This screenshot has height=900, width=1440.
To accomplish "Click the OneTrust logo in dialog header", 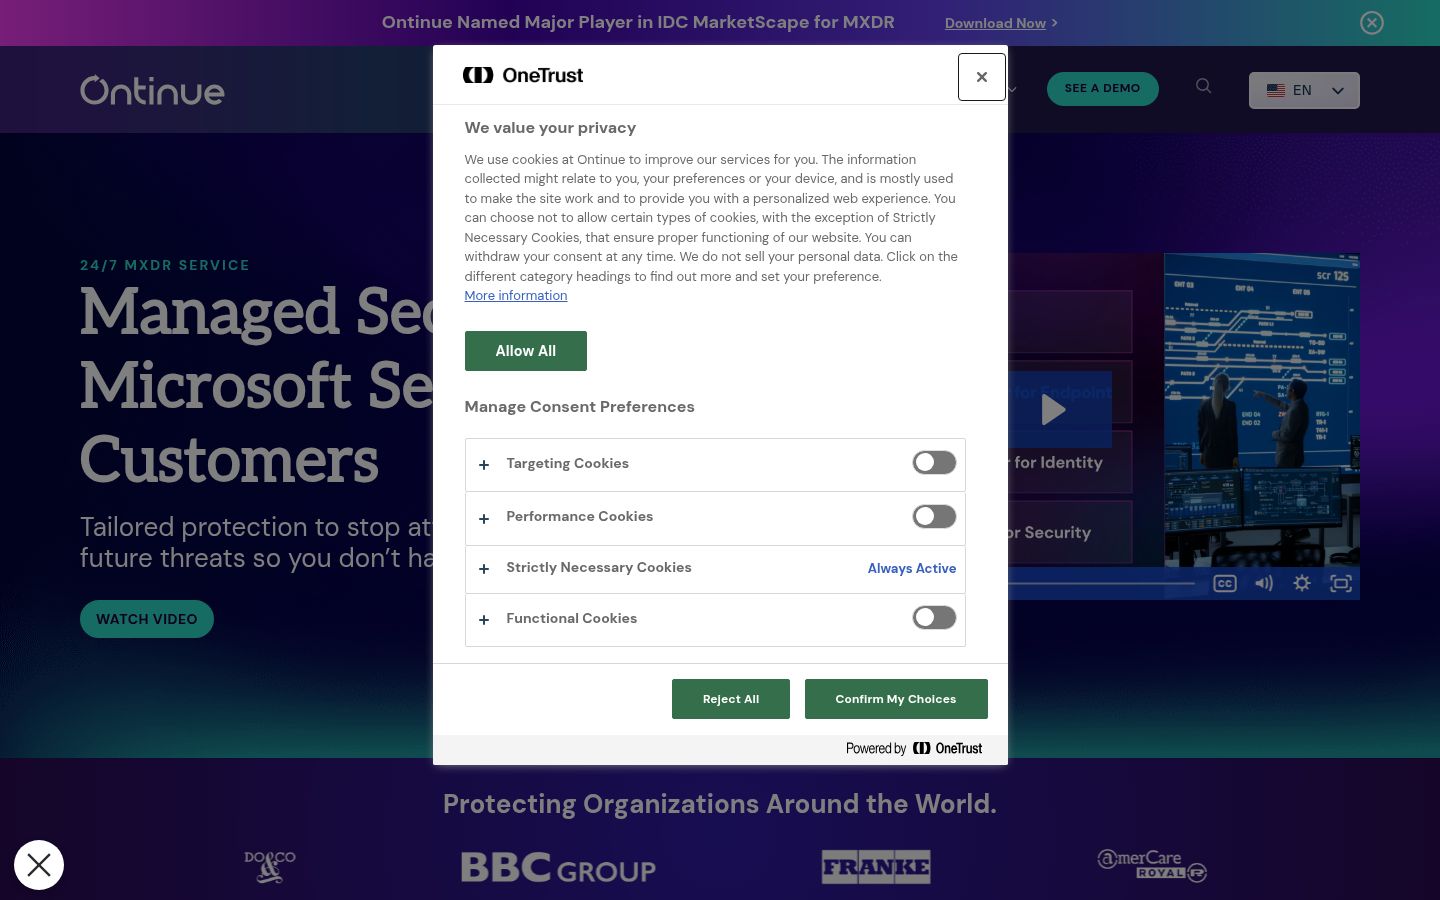I will (523, 75).
